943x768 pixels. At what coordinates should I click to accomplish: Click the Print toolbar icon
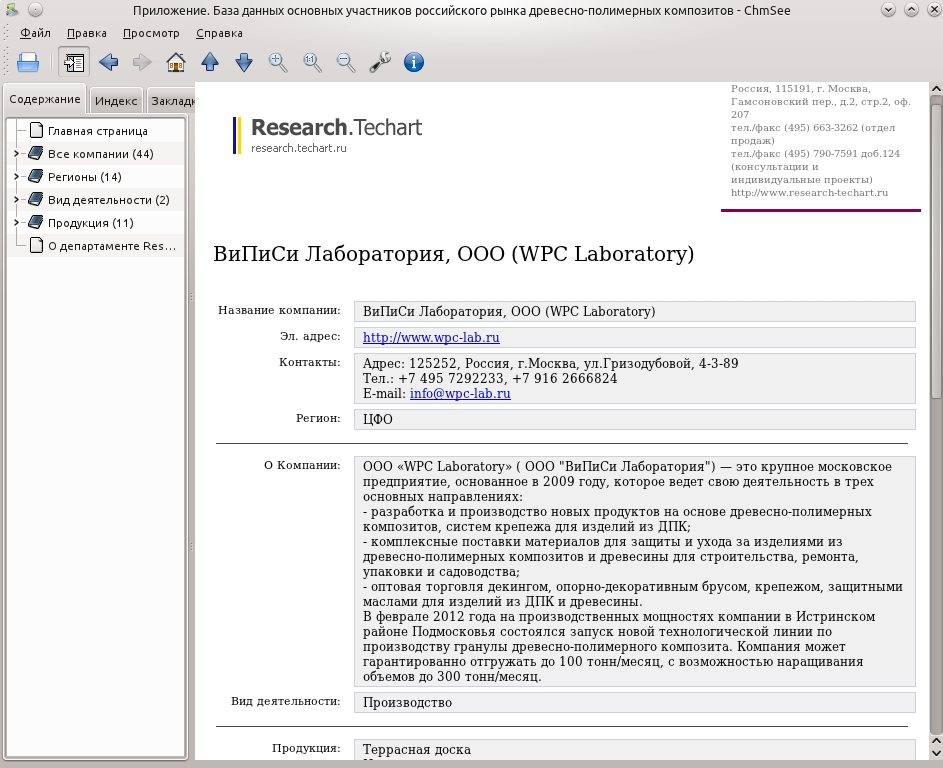(28, 62)
